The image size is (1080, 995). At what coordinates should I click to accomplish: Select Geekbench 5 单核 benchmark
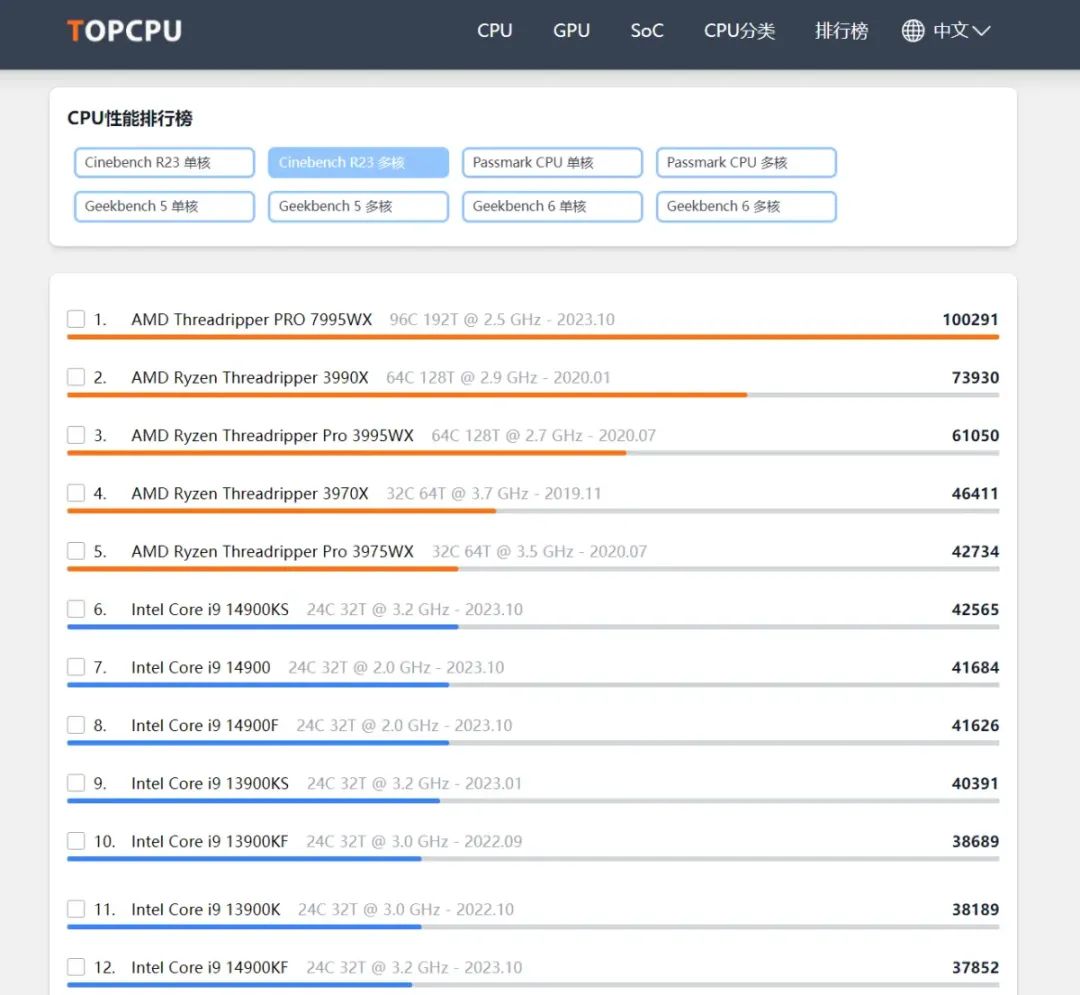click(165, 207)
